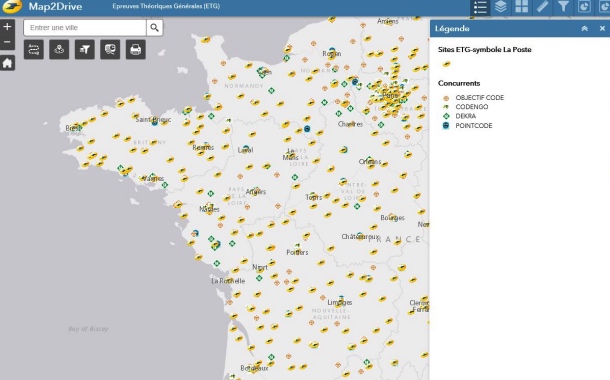610x380 pixels.
Task: Open the map chart query tool
Action: 110,49
